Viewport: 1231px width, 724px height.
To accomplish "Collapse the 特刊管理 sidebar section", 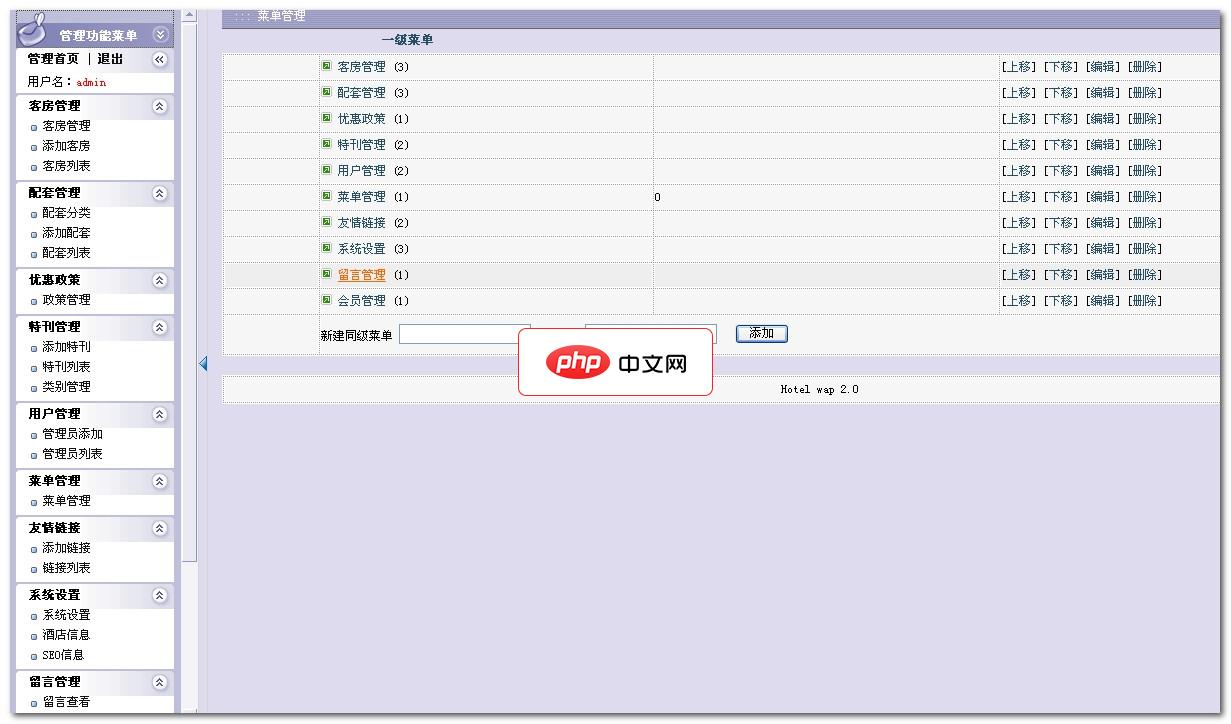I will point(160,327).
